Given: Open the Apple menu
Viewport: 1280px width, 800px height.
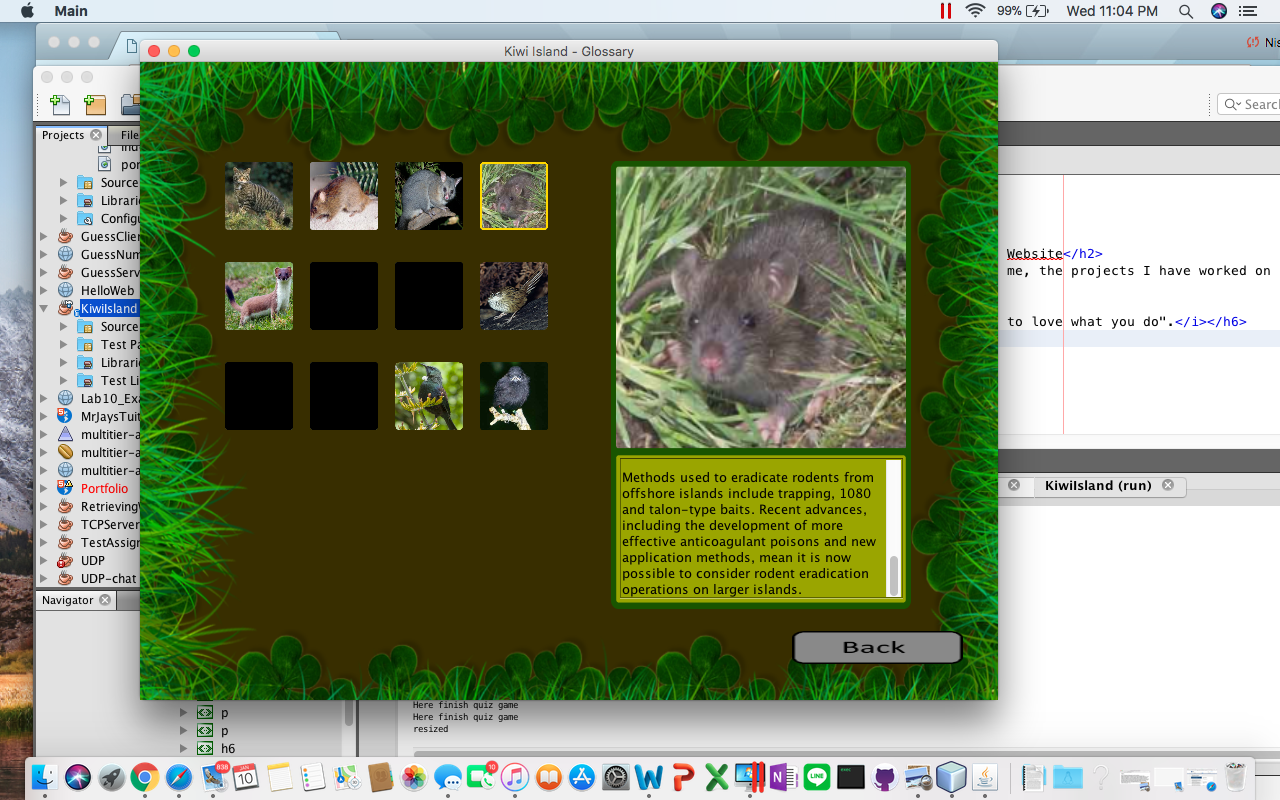Looking at the screenshot, I should (x=27, y=11).
